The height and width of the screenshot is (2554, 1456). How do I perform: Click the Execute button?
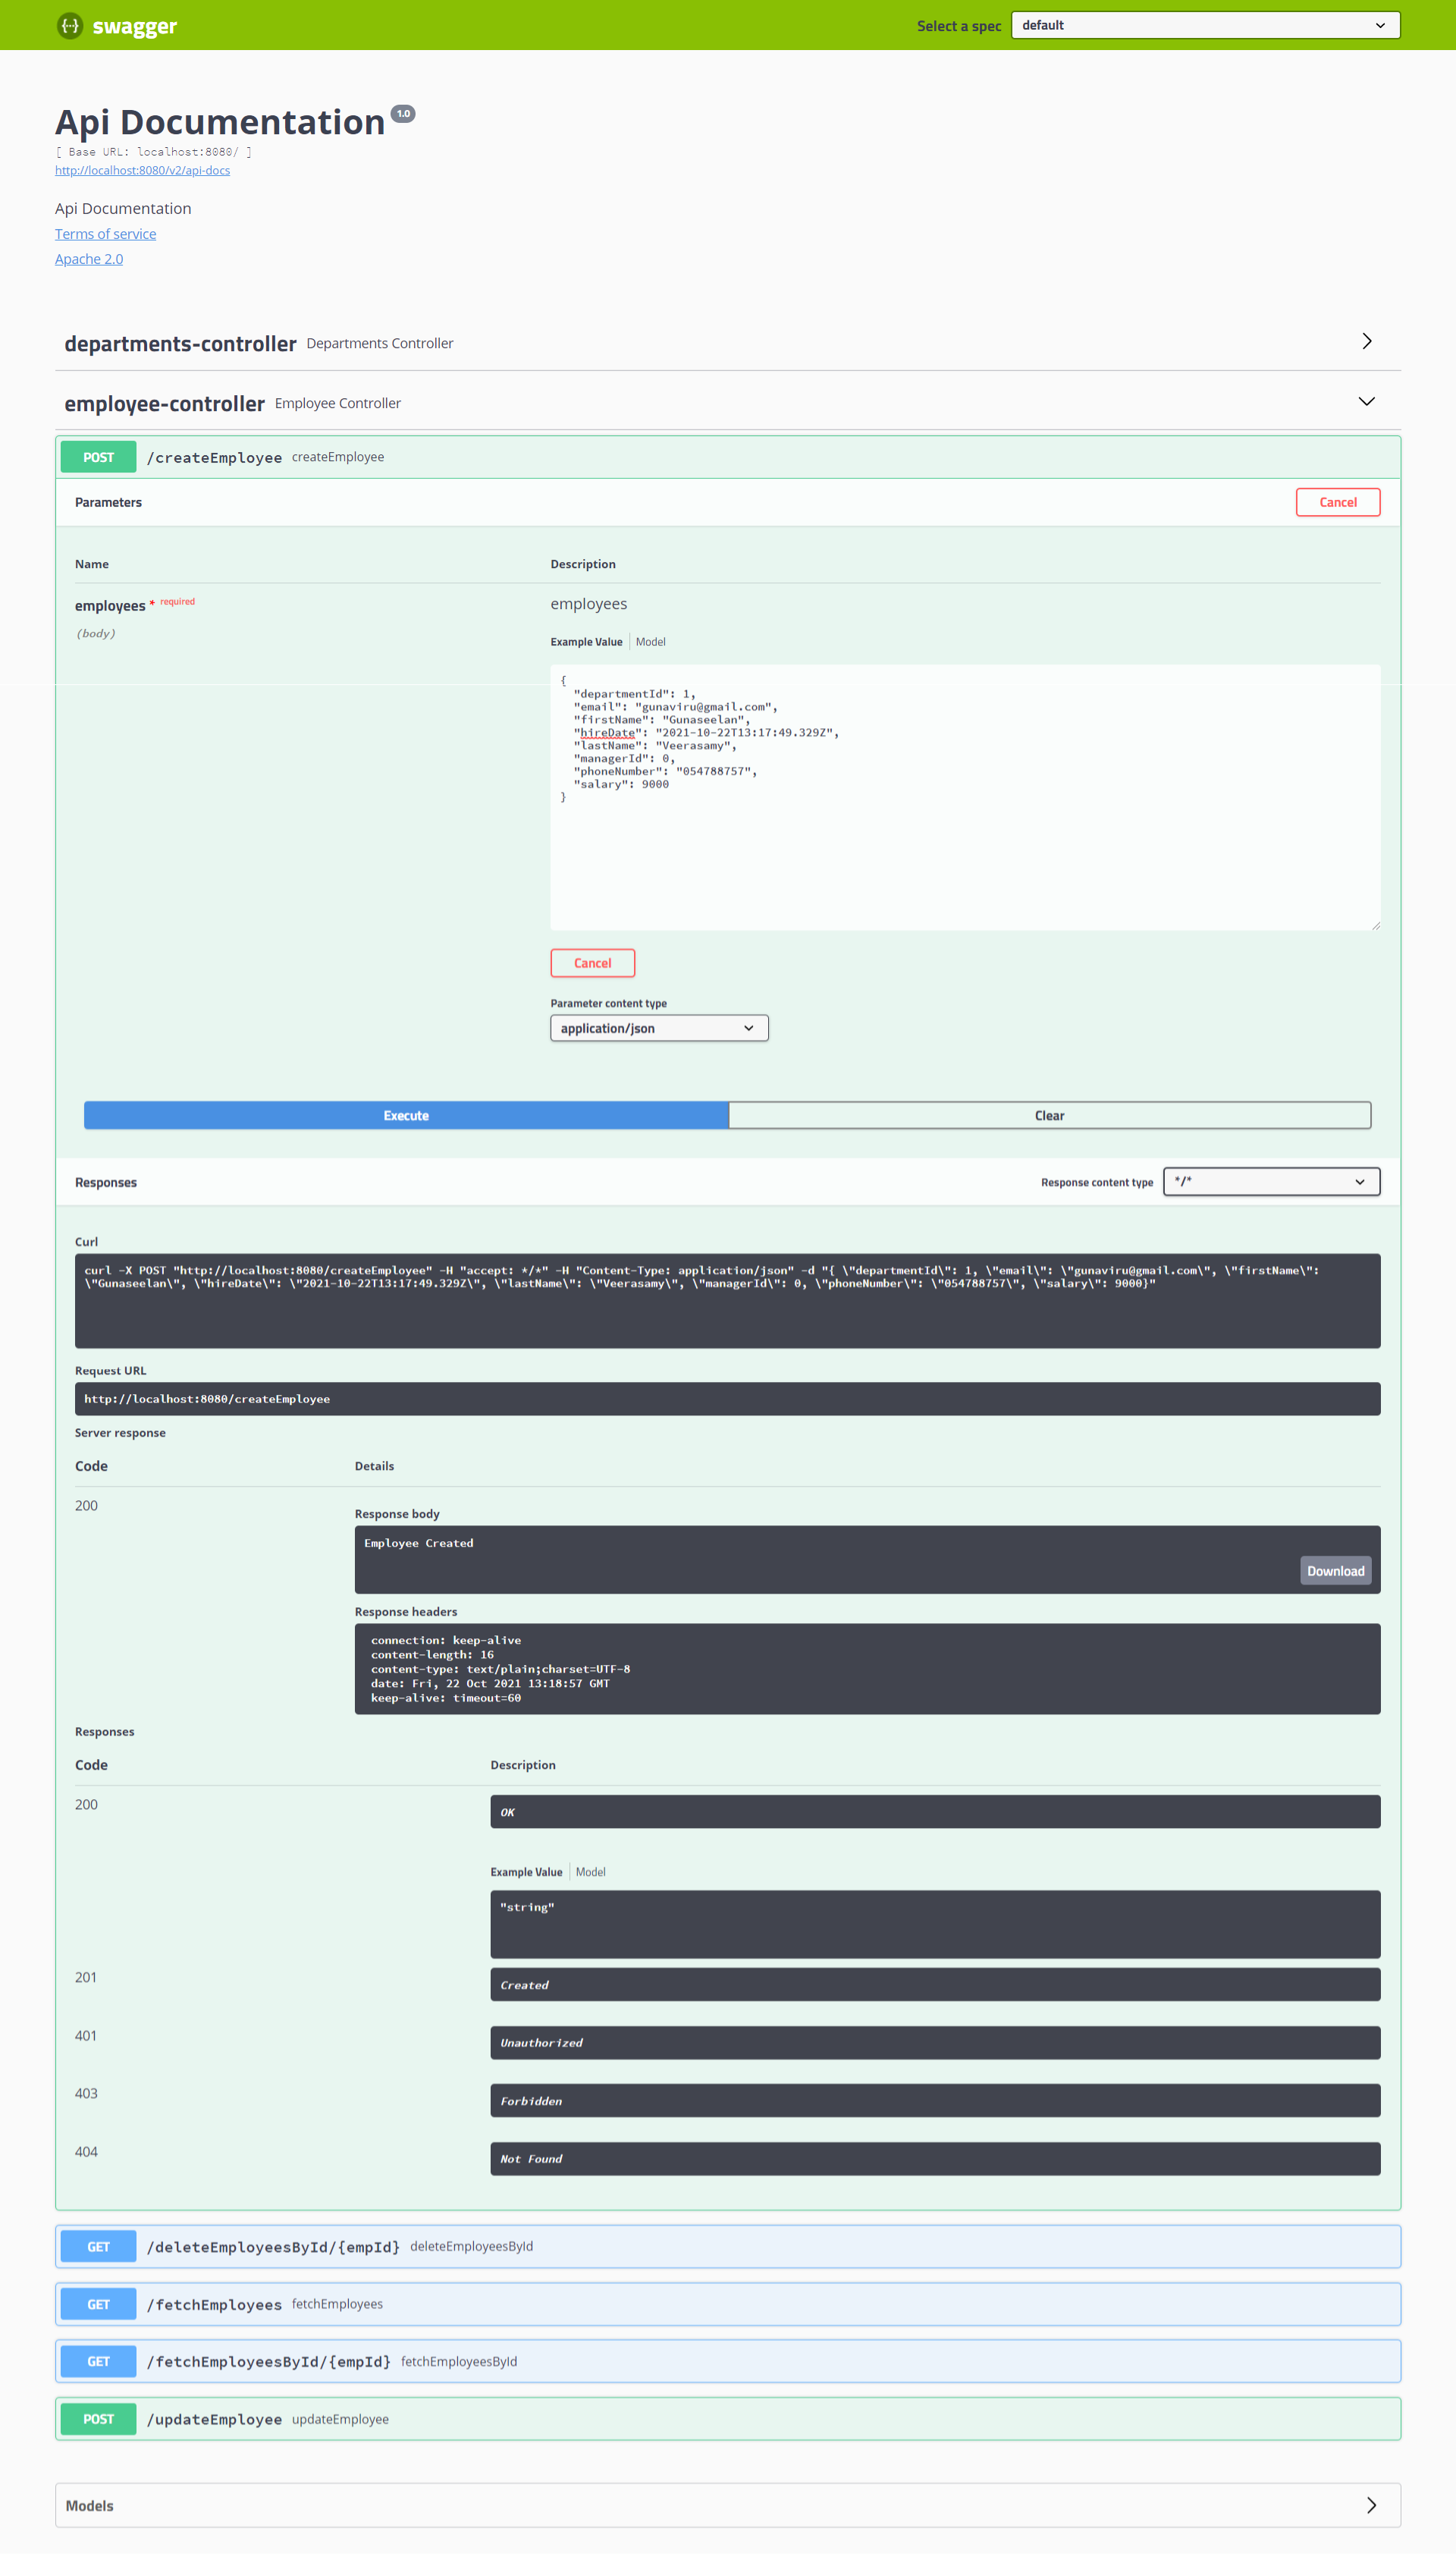(406, 1115)
